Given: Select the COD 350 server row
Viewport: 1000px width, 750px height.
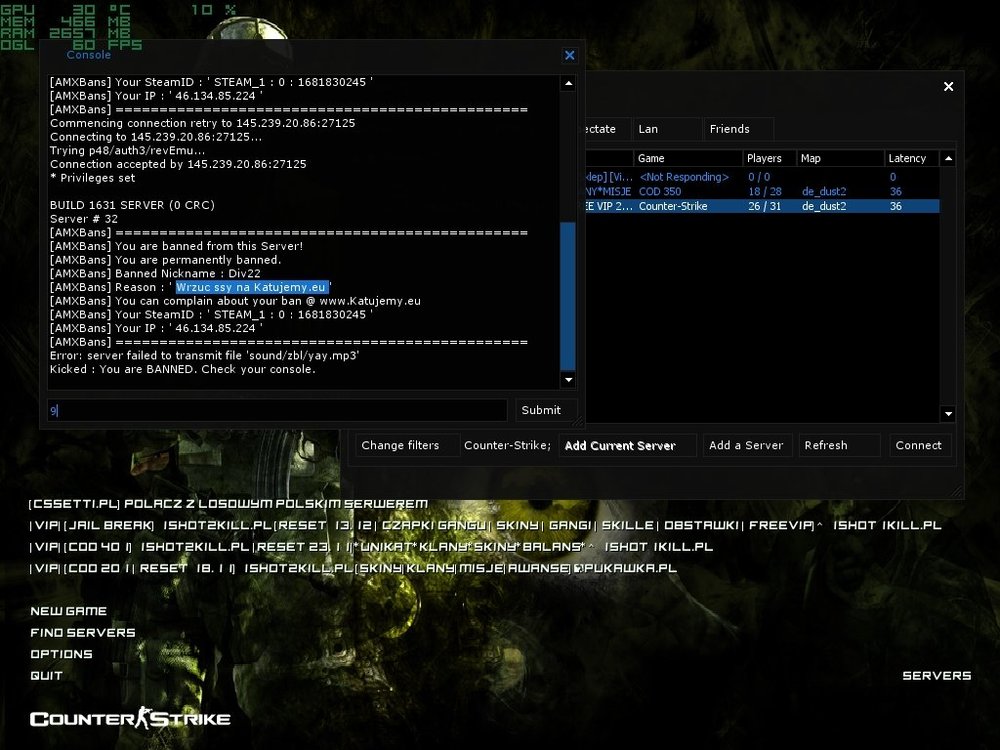Looking at the screenshot, I should pos(762,191).
